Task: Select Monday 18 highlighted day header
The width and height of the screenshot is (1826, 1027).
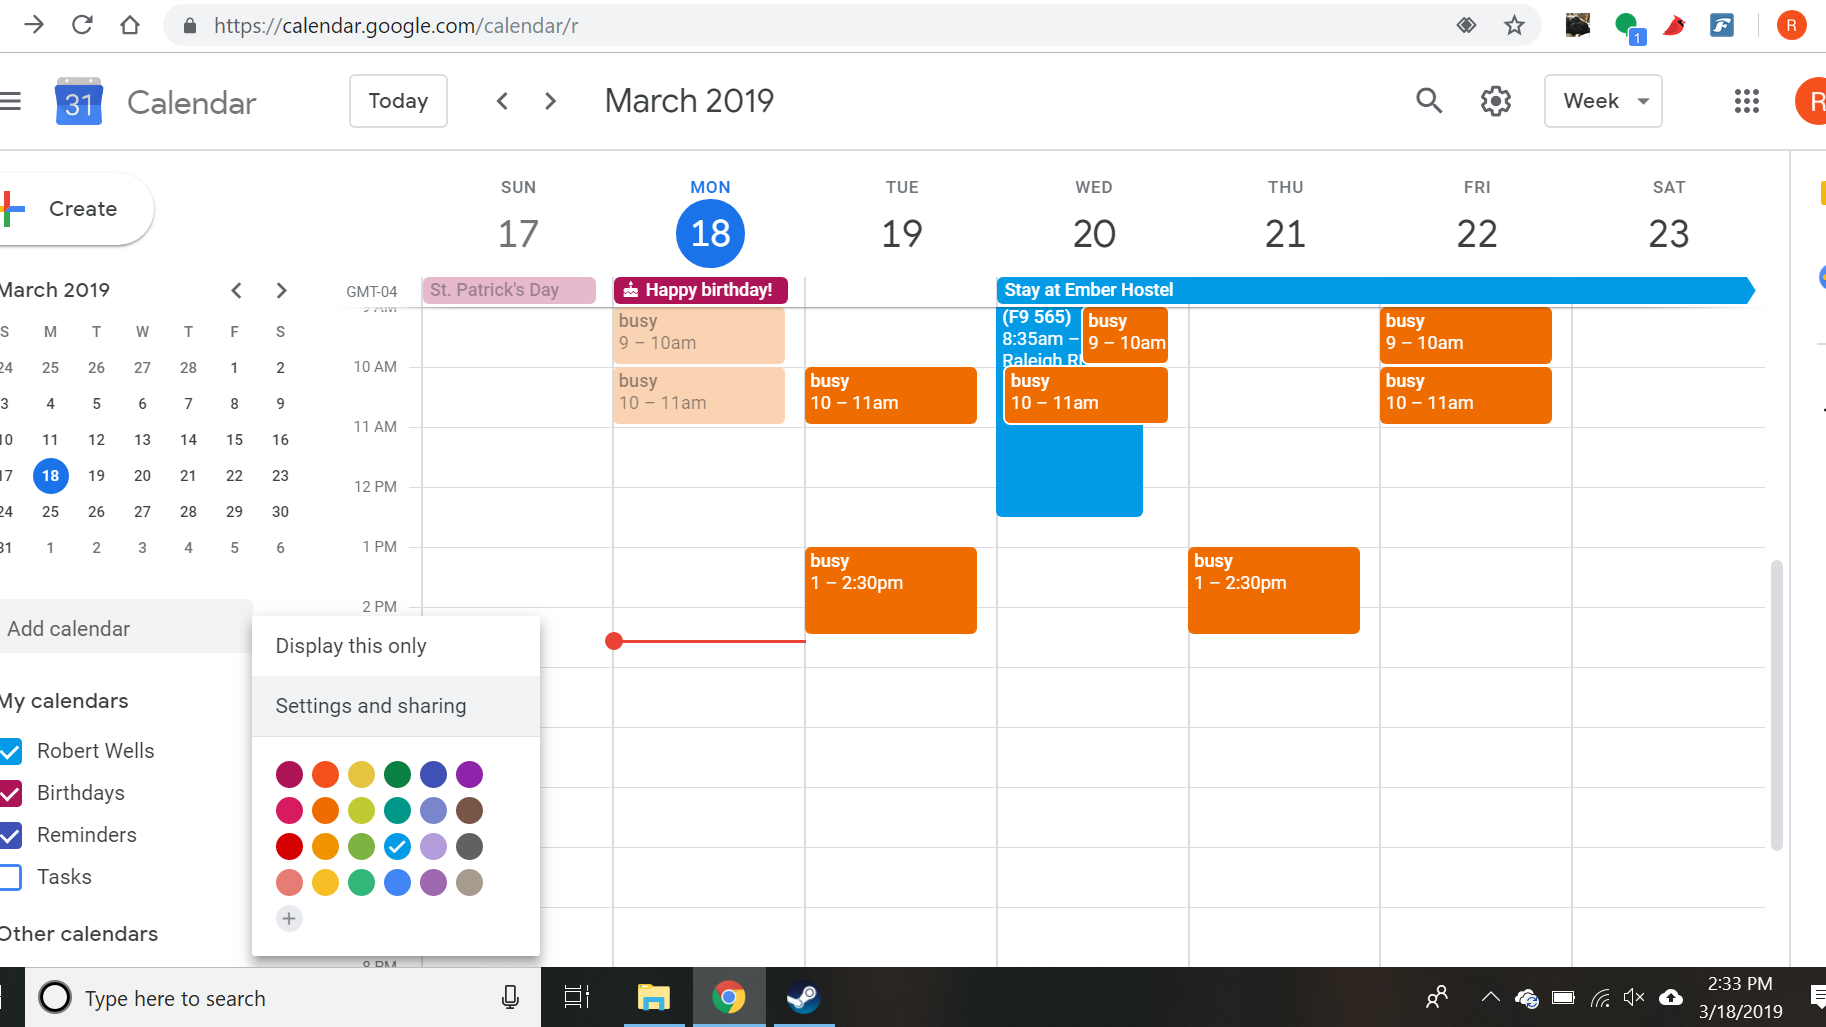Action: (710, 221)
